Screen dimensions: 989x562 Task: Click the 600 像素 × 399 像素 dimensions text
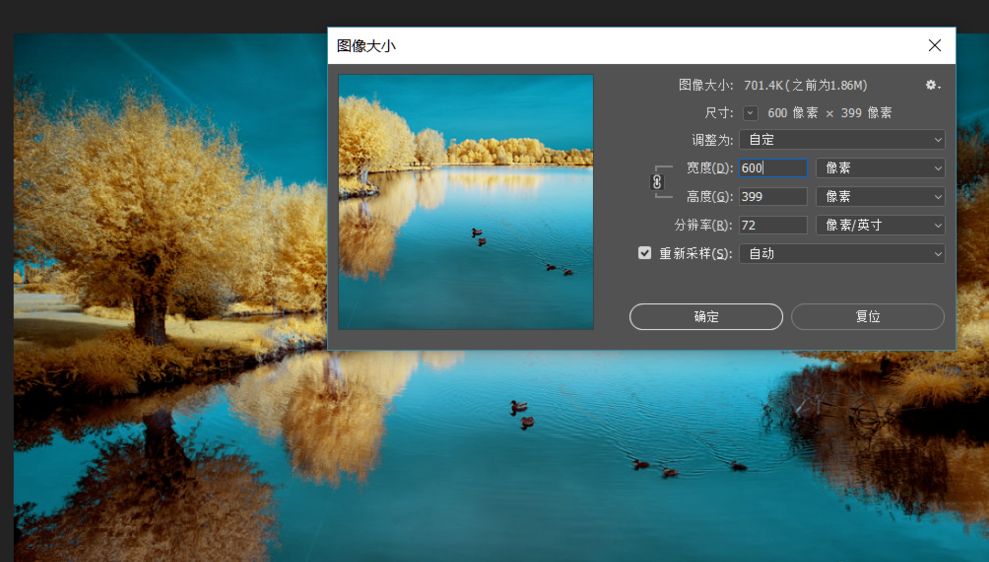click(x=829, y=113)
